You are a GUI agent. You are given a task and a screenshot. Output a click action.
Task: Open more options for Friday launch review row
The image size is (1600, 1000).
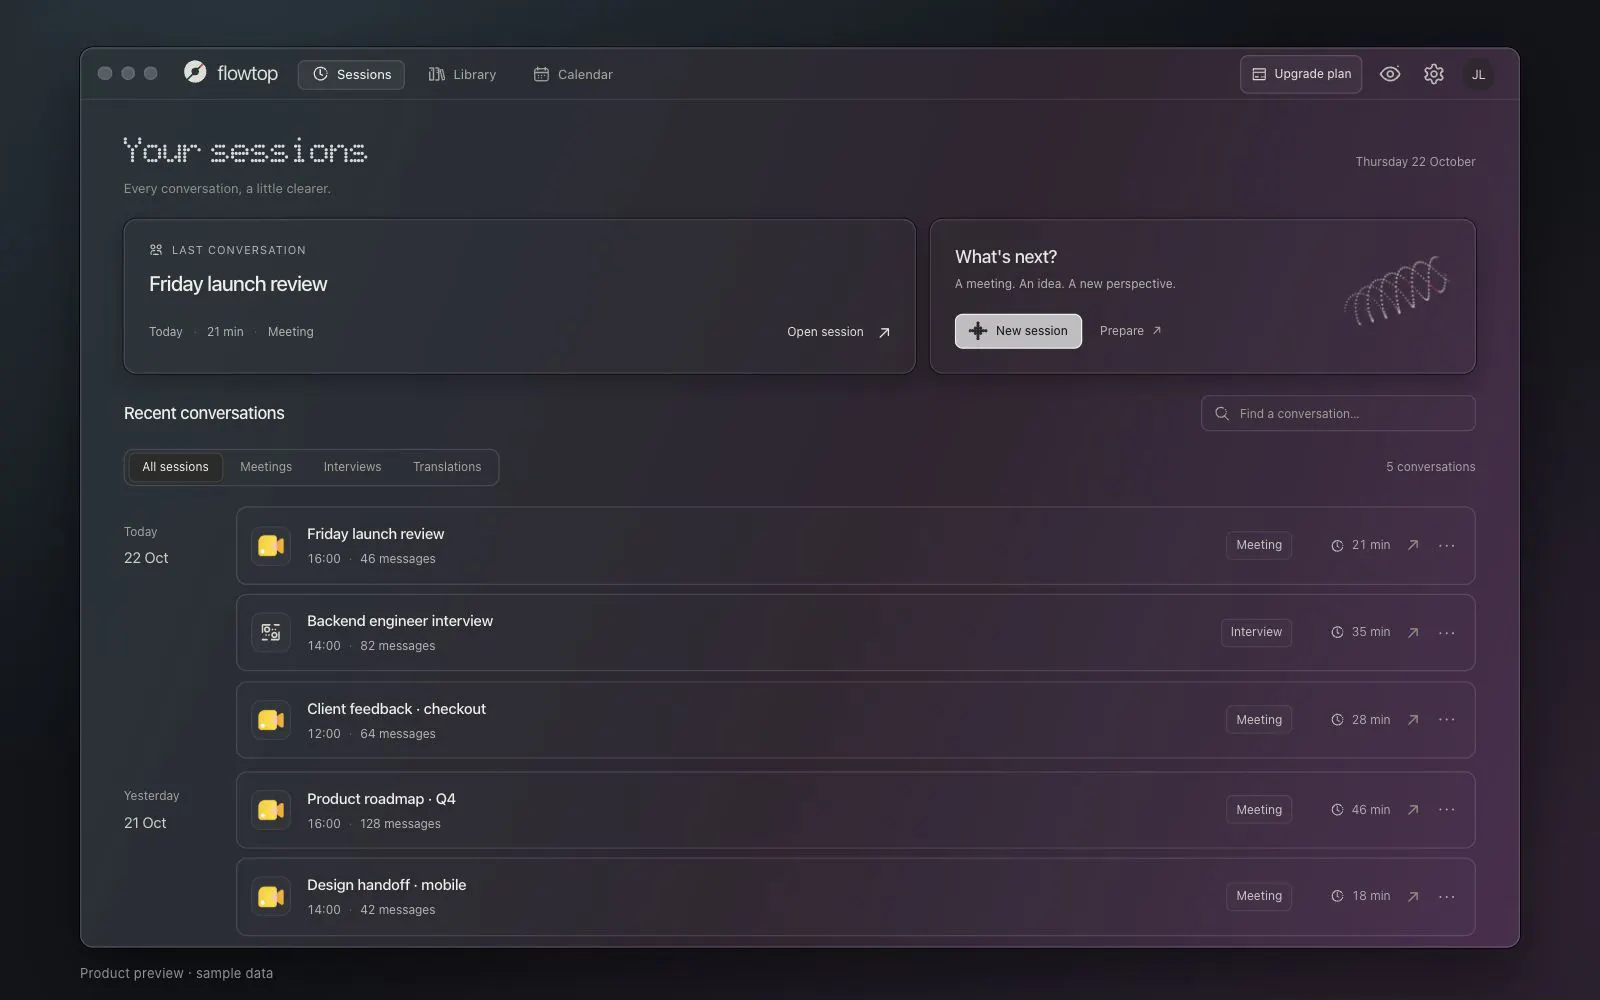coord(1447,545)
